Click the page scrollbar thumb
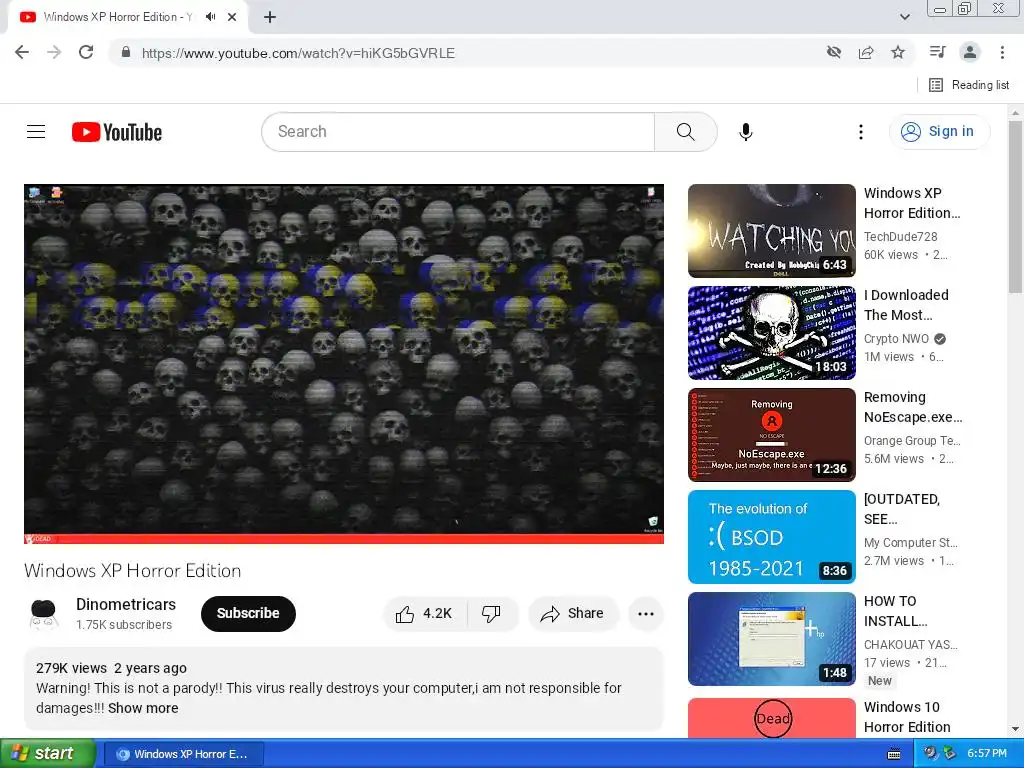Viewport: 1024px width, 768px height. point(1016,206)
